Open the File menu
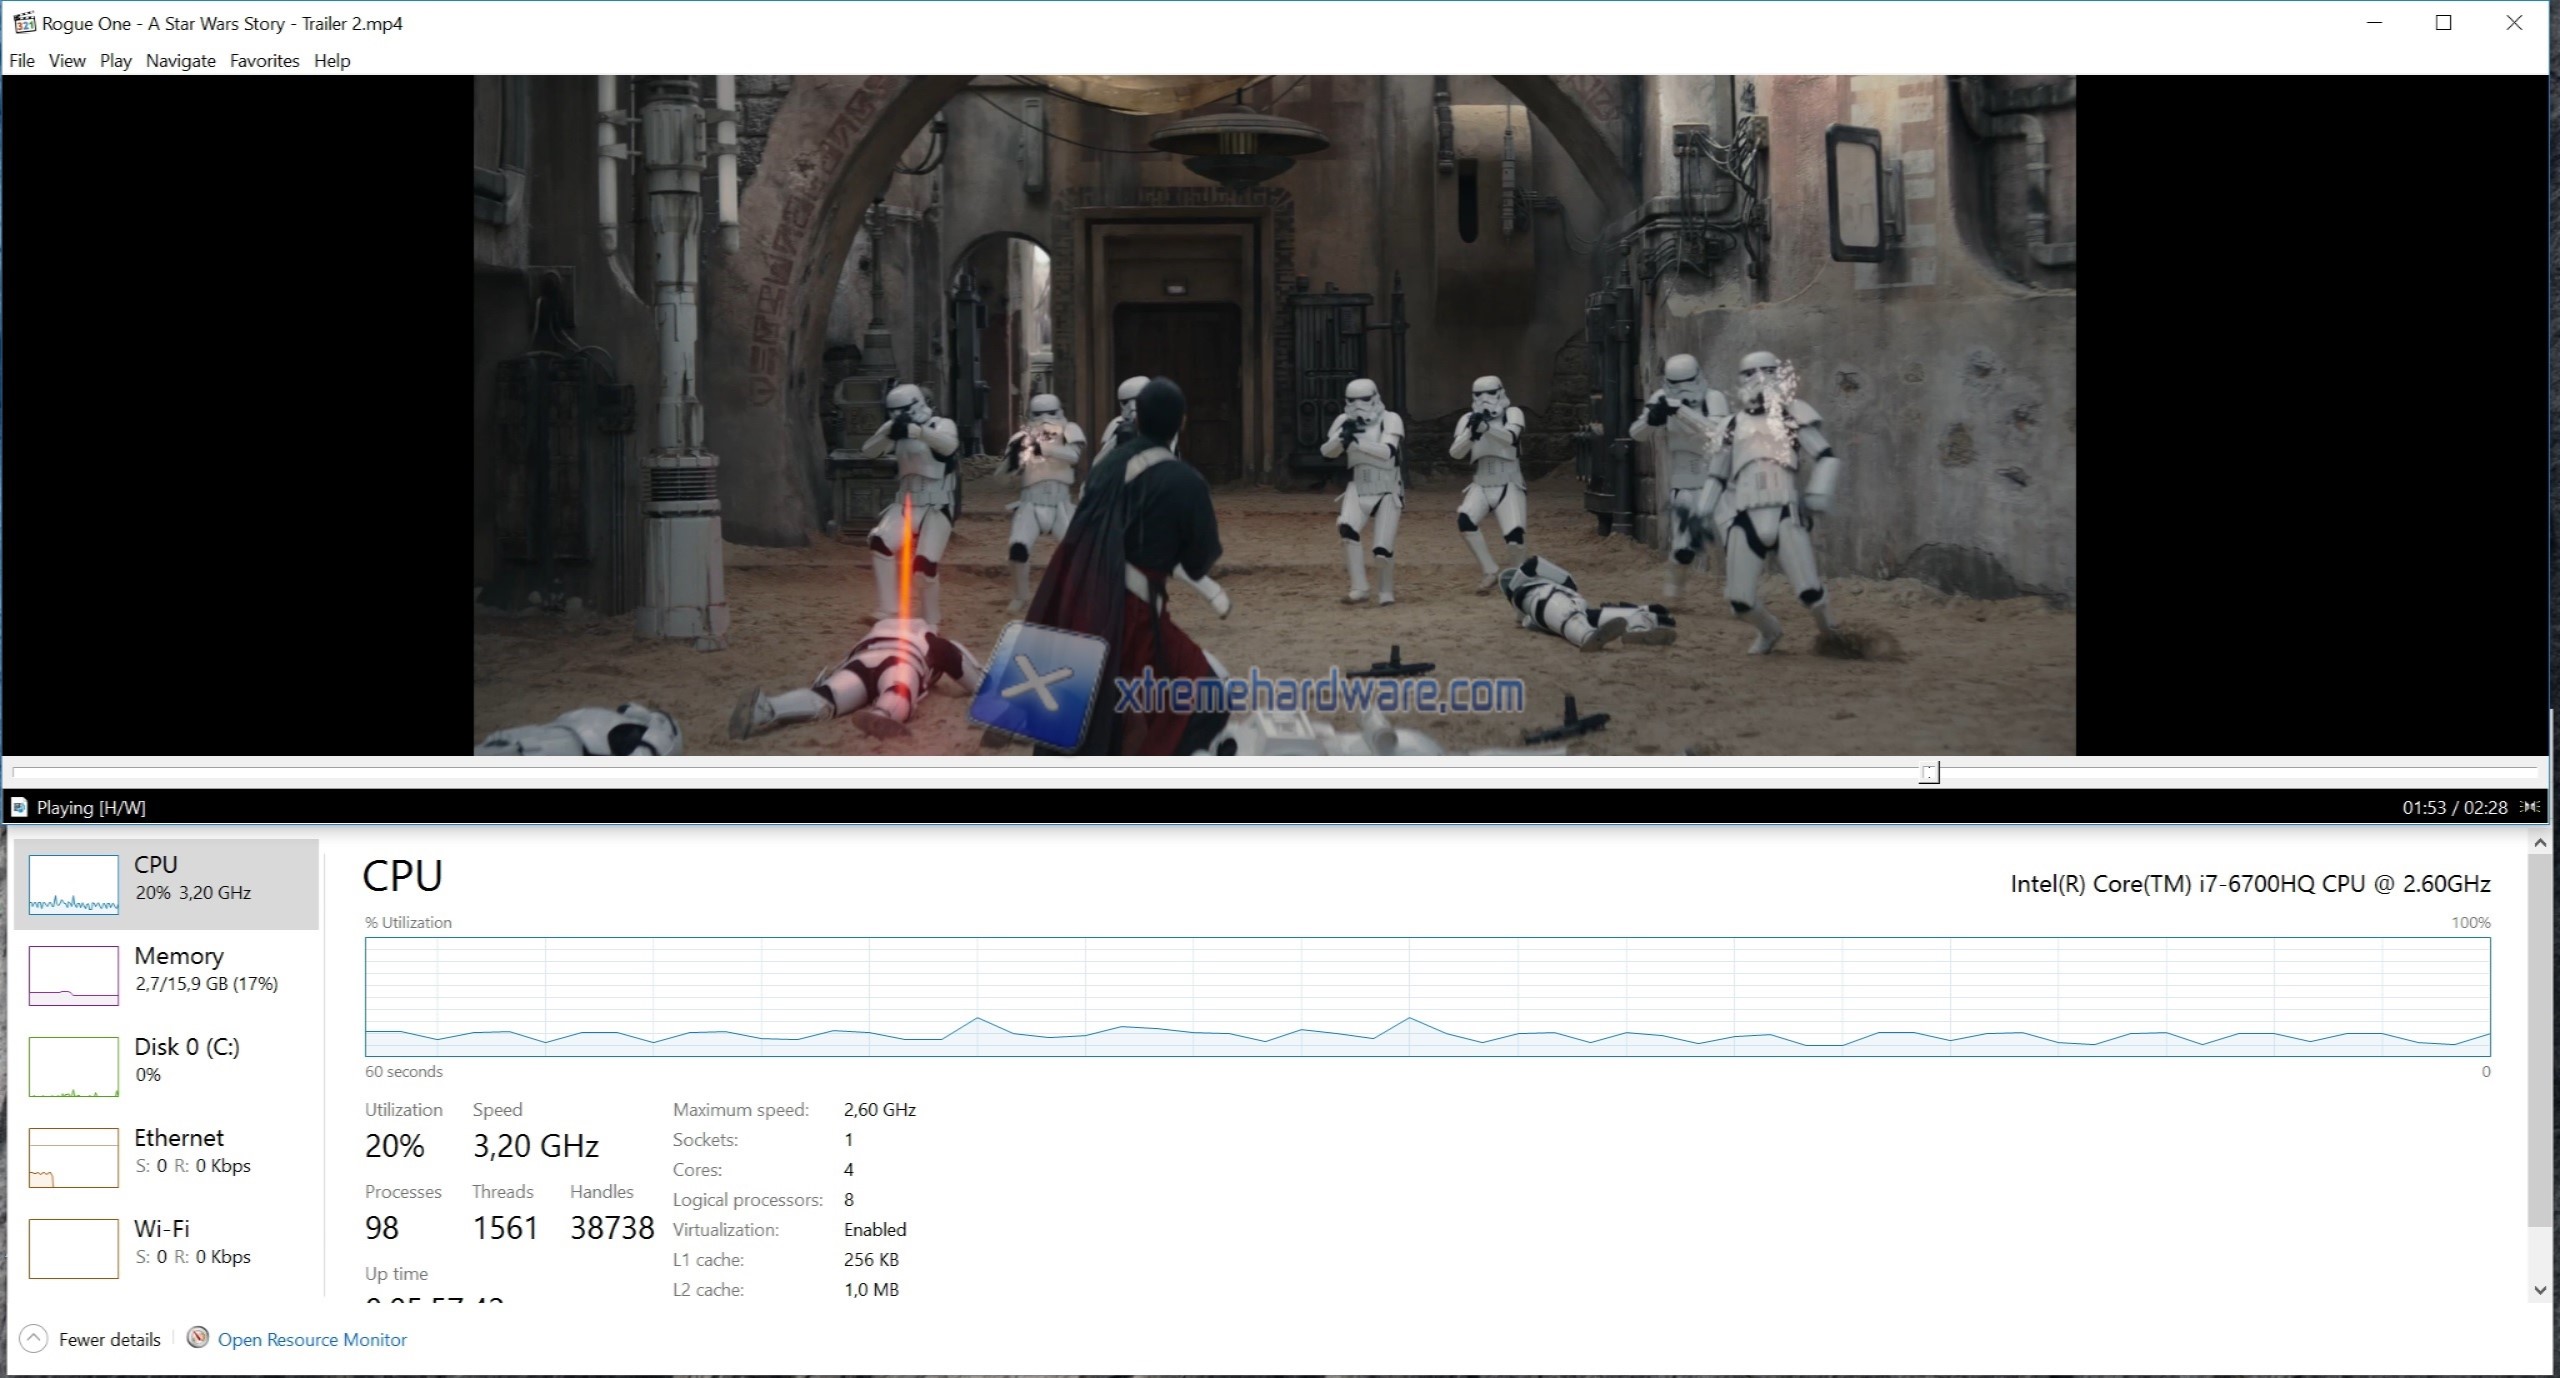The height and width of the screenshot is (1378, 2560). coord(22,61)
